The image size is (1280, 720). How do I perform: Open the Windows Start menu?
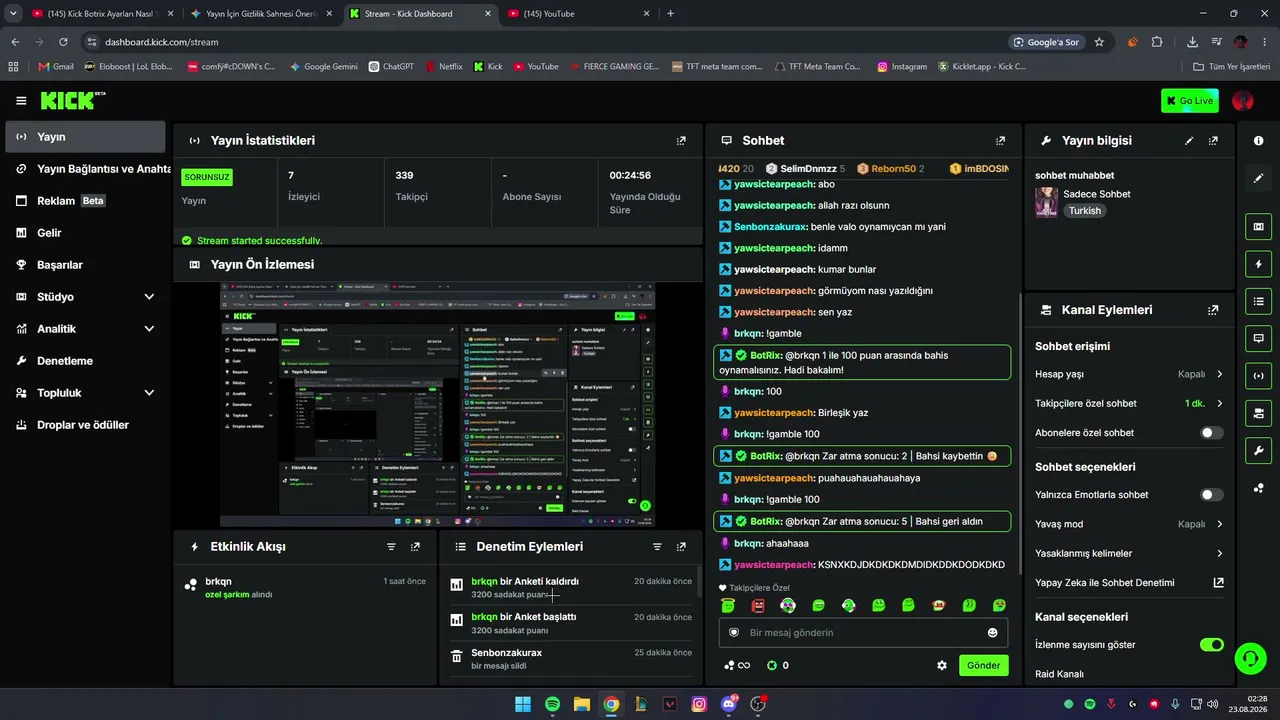pos(523,704)
